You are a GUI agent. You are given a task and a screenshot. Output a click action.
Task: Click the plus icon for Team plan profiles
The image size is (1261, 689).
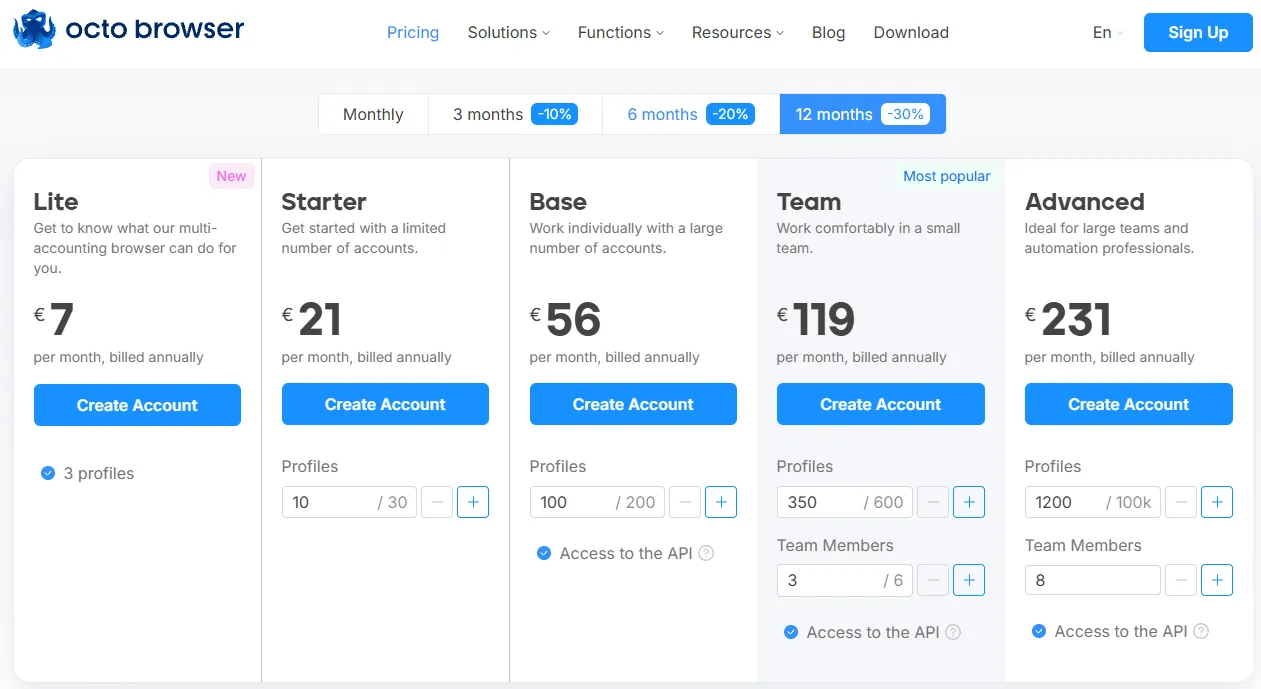969,502
